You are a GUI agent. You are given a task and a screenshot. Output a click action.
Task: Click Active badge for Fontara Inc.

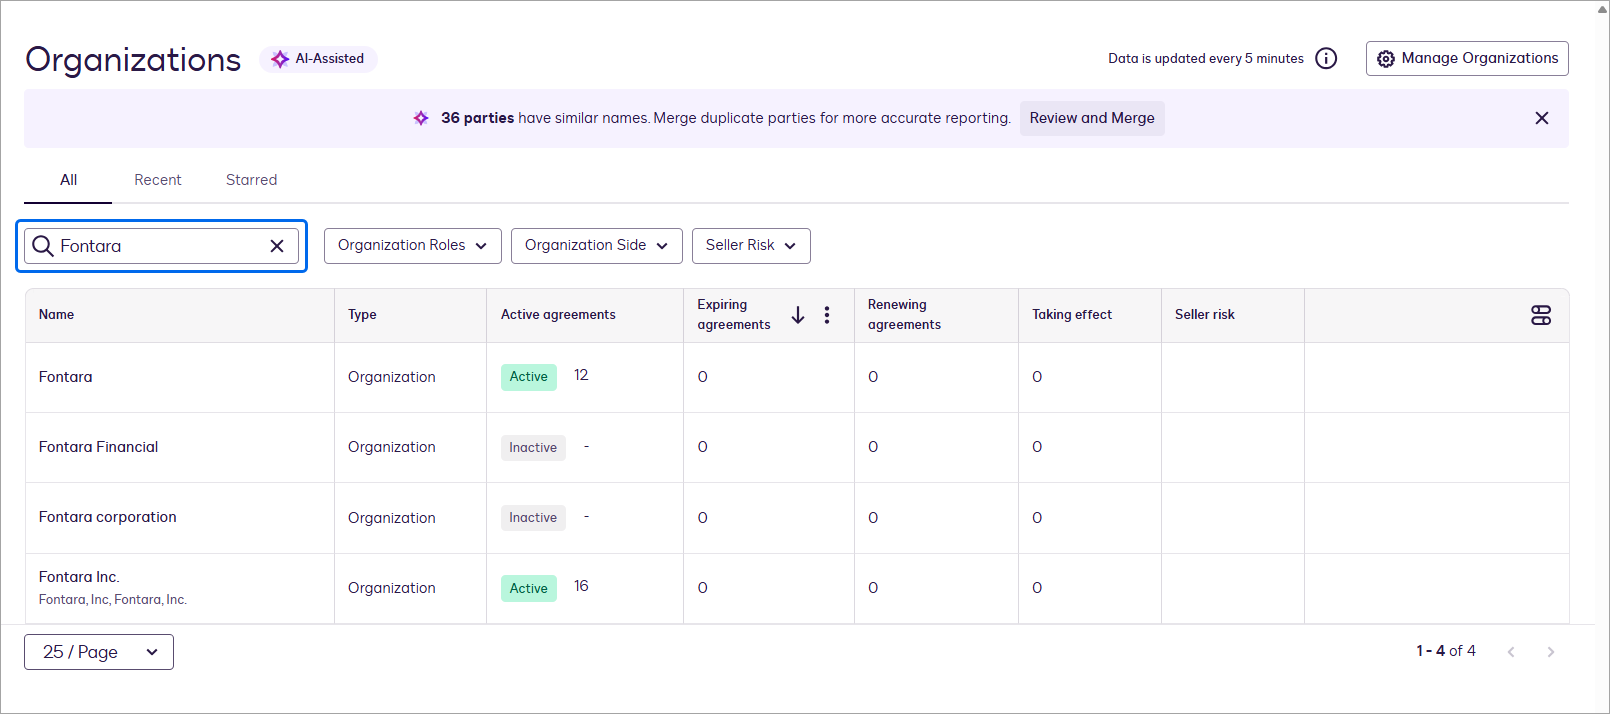[529, 588]
